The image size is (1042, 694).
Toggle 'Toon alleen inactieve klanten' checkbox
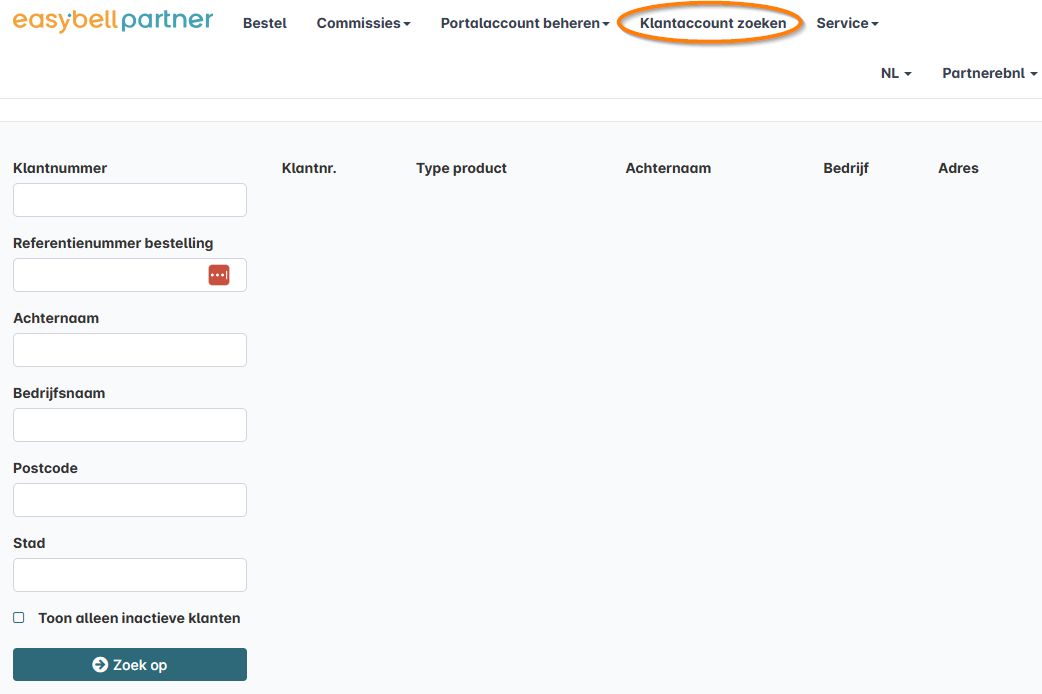[19, 618]
